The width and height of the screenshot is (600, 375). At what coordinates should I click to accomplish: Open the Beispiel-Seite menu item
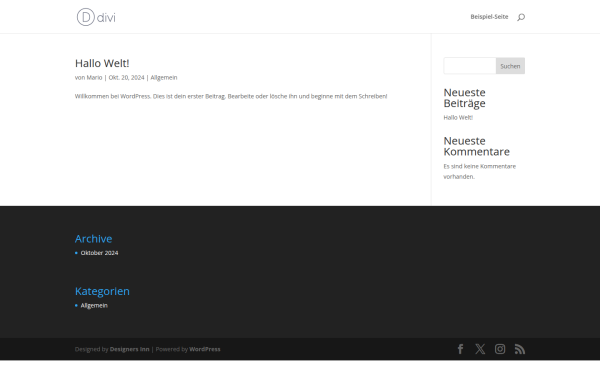pos(489,17)
